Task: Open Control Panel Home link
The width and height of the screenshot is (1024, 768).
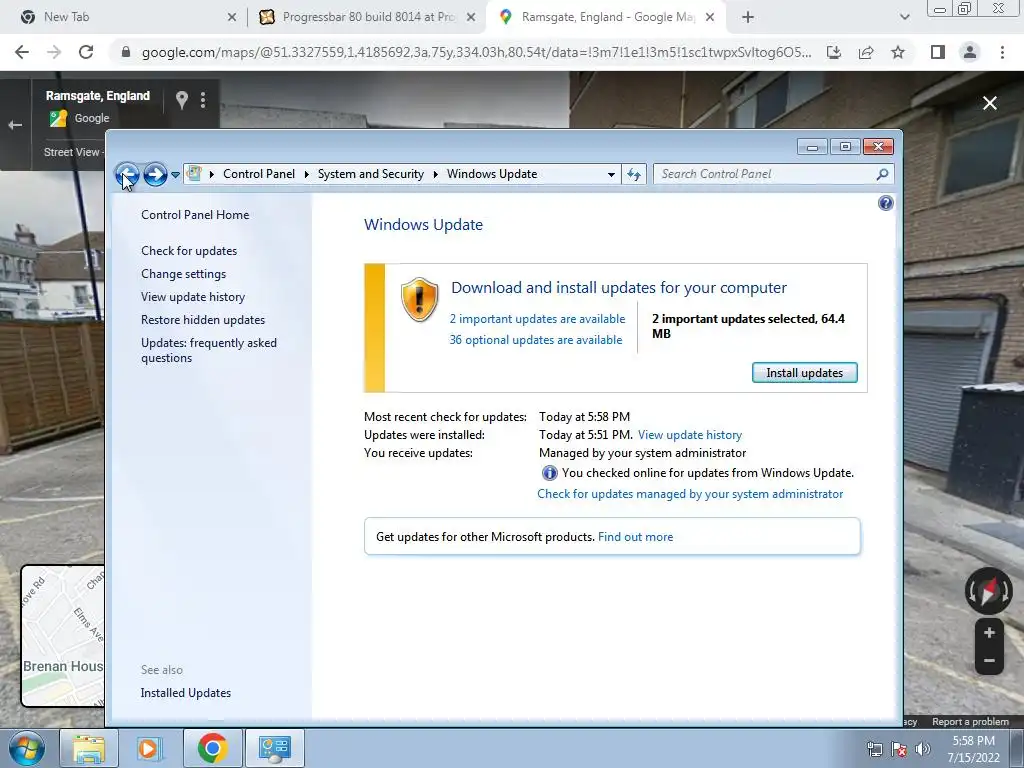Action: point(195,215)
